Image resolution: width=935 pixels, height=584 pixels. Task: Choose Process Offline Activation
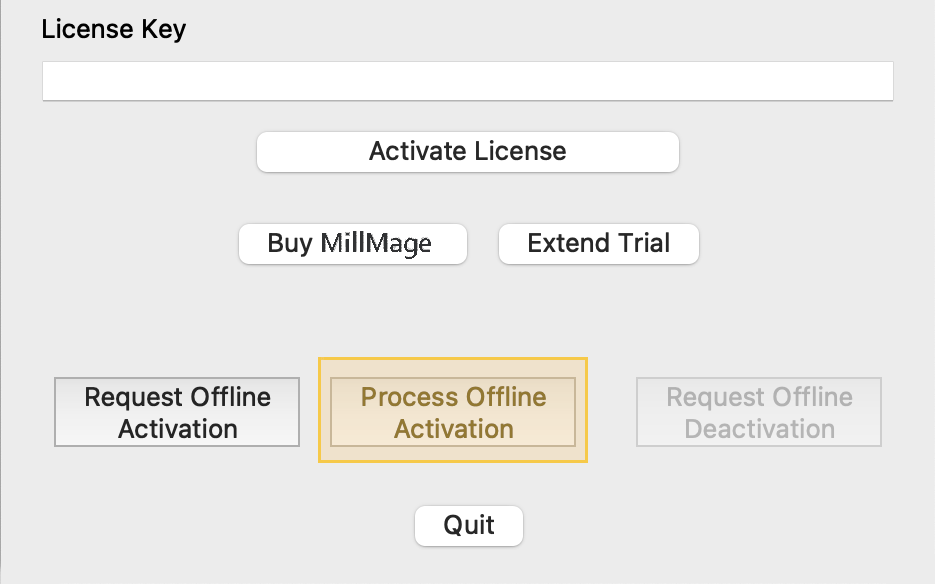[x=453, y=412]
